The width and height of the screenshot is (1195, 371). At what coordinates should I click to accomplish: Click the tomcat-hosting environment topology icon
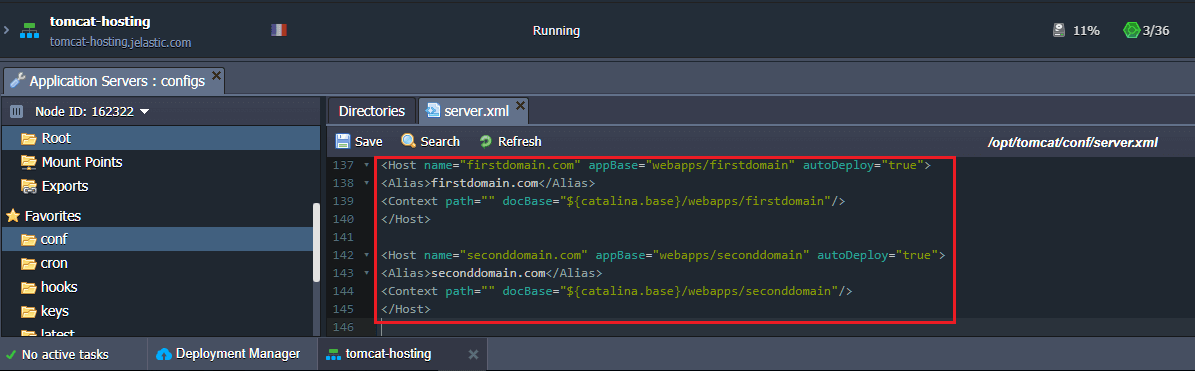pyautogui.click(x=30, y=30)
